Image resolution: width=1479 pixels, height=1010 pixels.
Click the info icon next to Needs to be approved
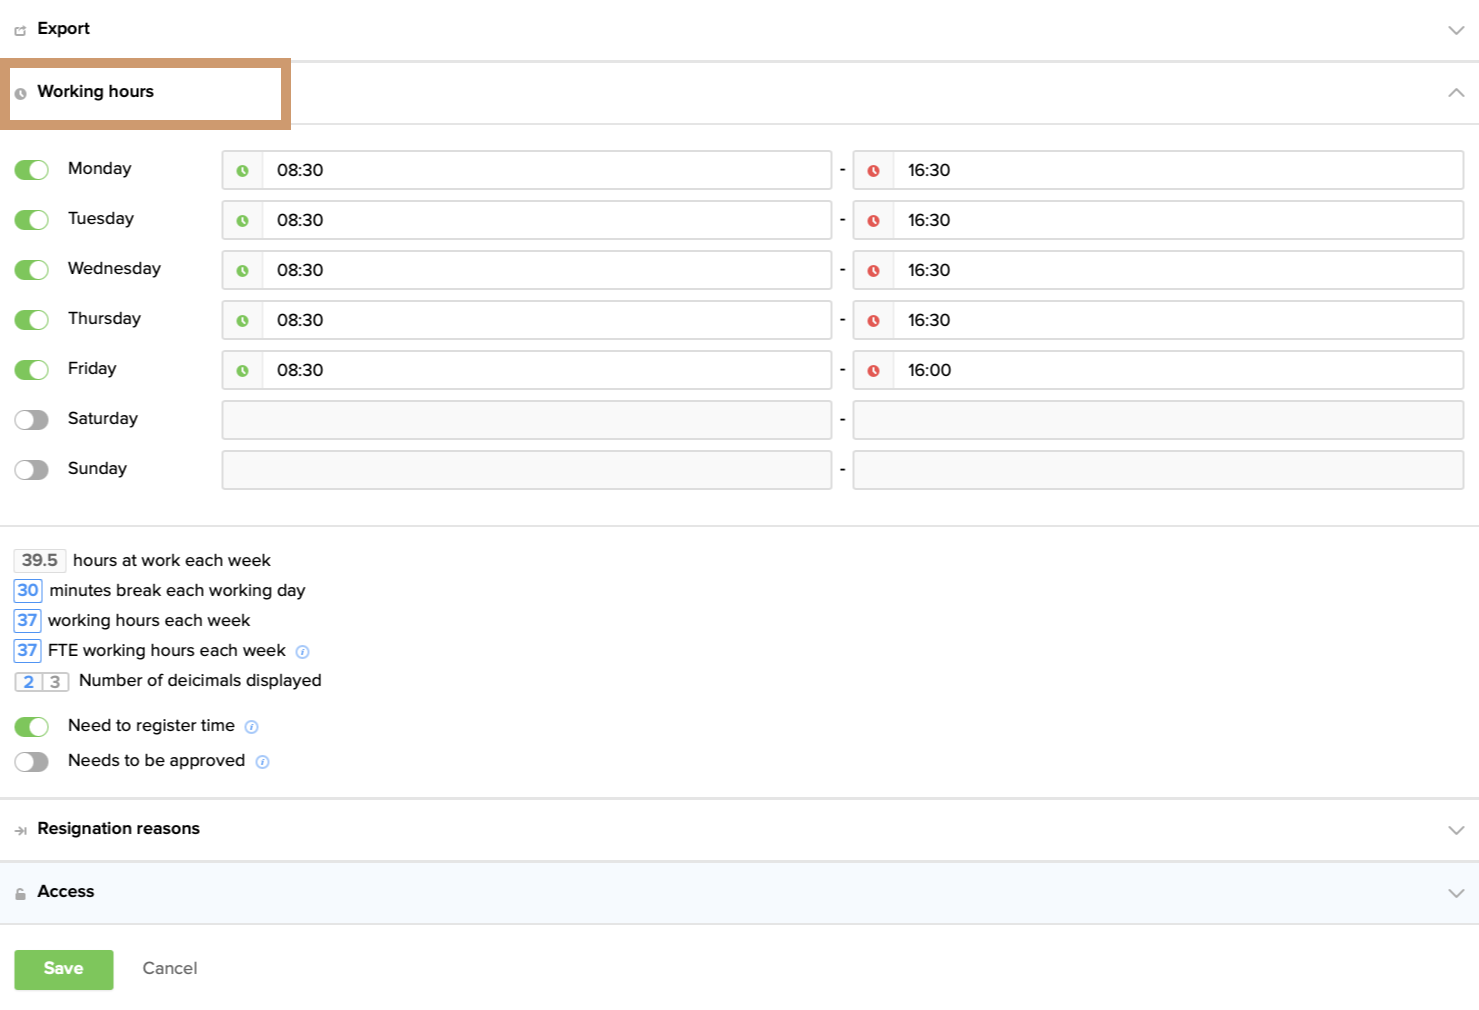point(262,762)
